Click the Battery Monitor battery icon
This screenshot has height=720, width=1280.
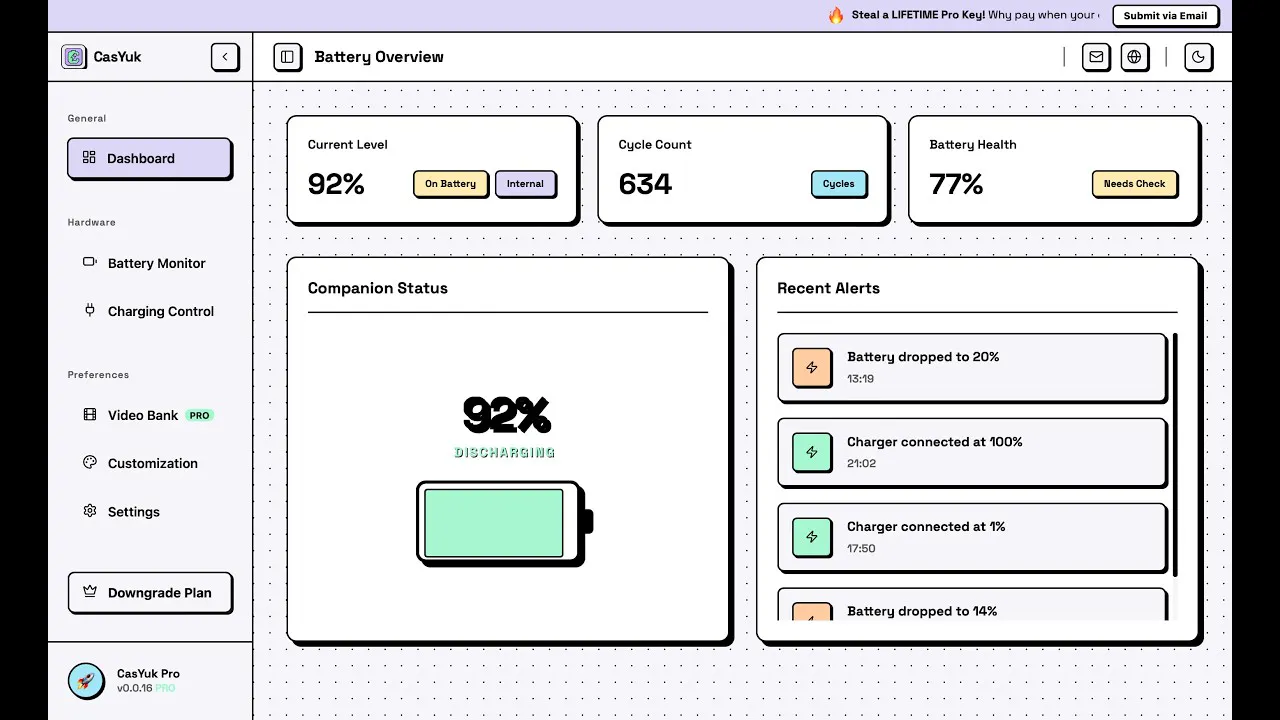pos(89,262)
